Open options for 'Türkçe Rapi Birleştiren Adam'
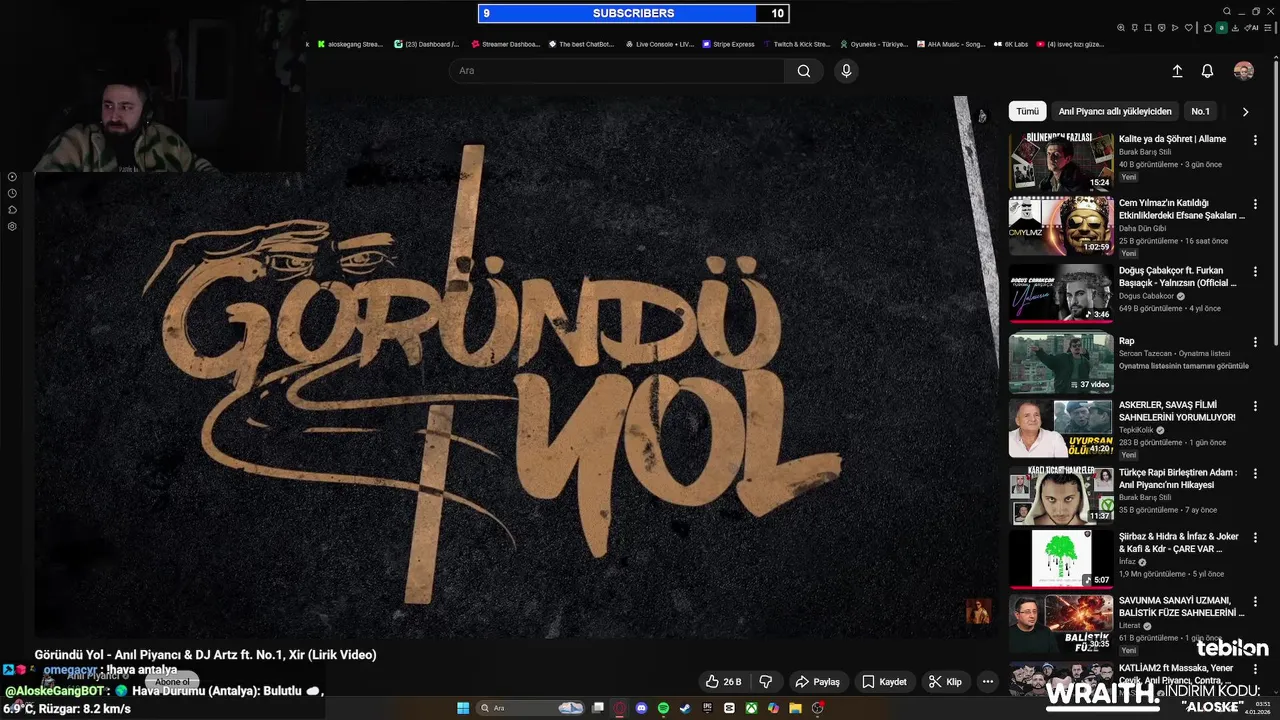 coord(1255,474)
